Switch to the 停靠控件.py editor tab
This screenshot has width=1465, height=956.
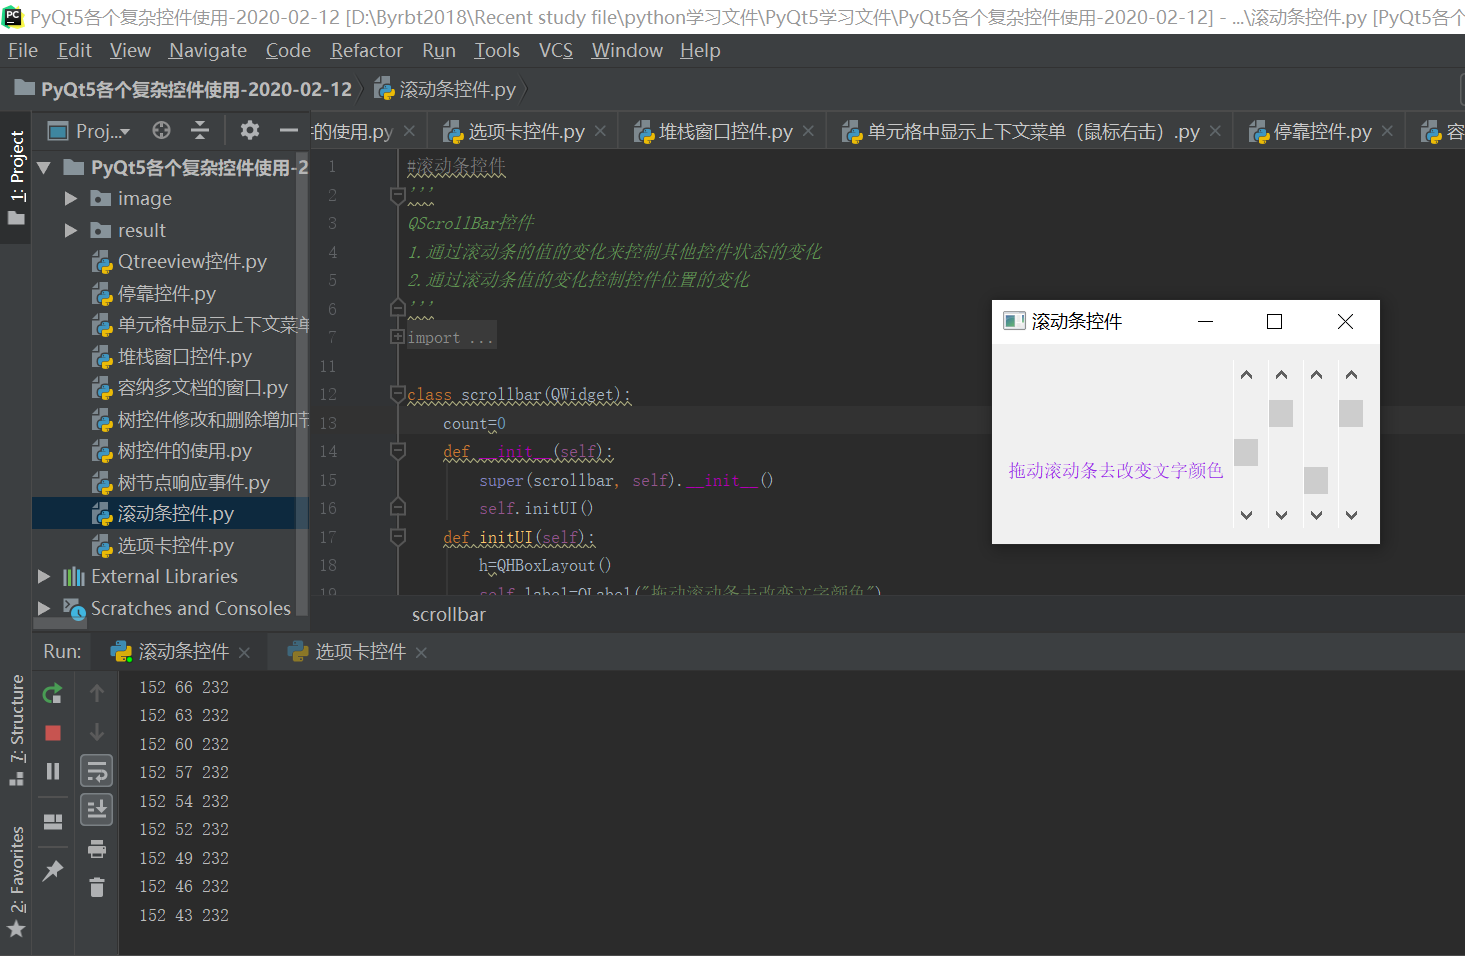point(1321,131)
